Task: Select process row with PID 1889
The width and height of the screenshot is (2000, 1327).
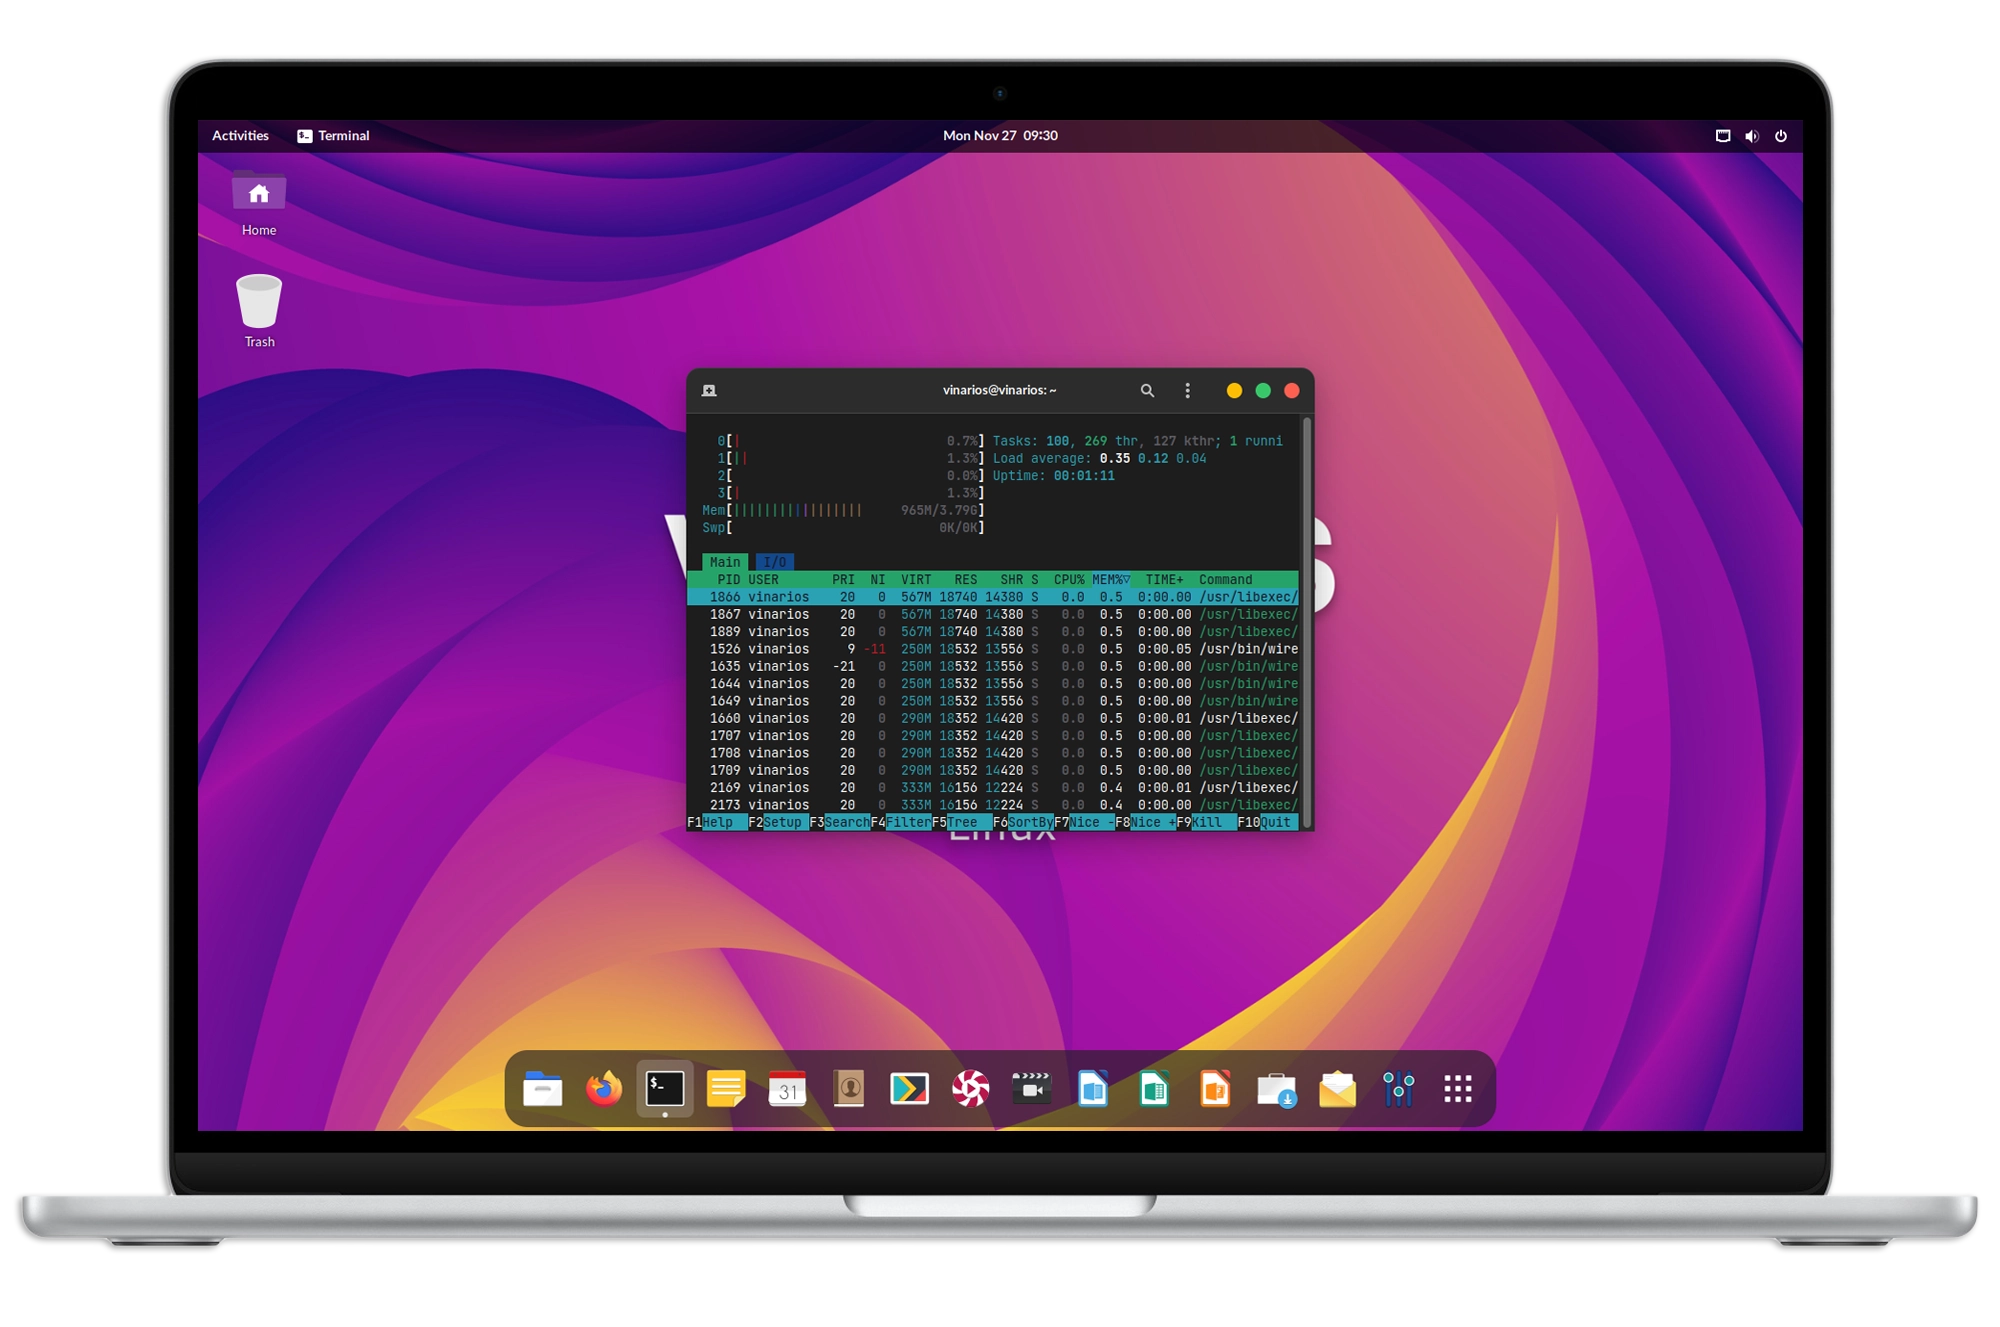Action: pos(993,632)
